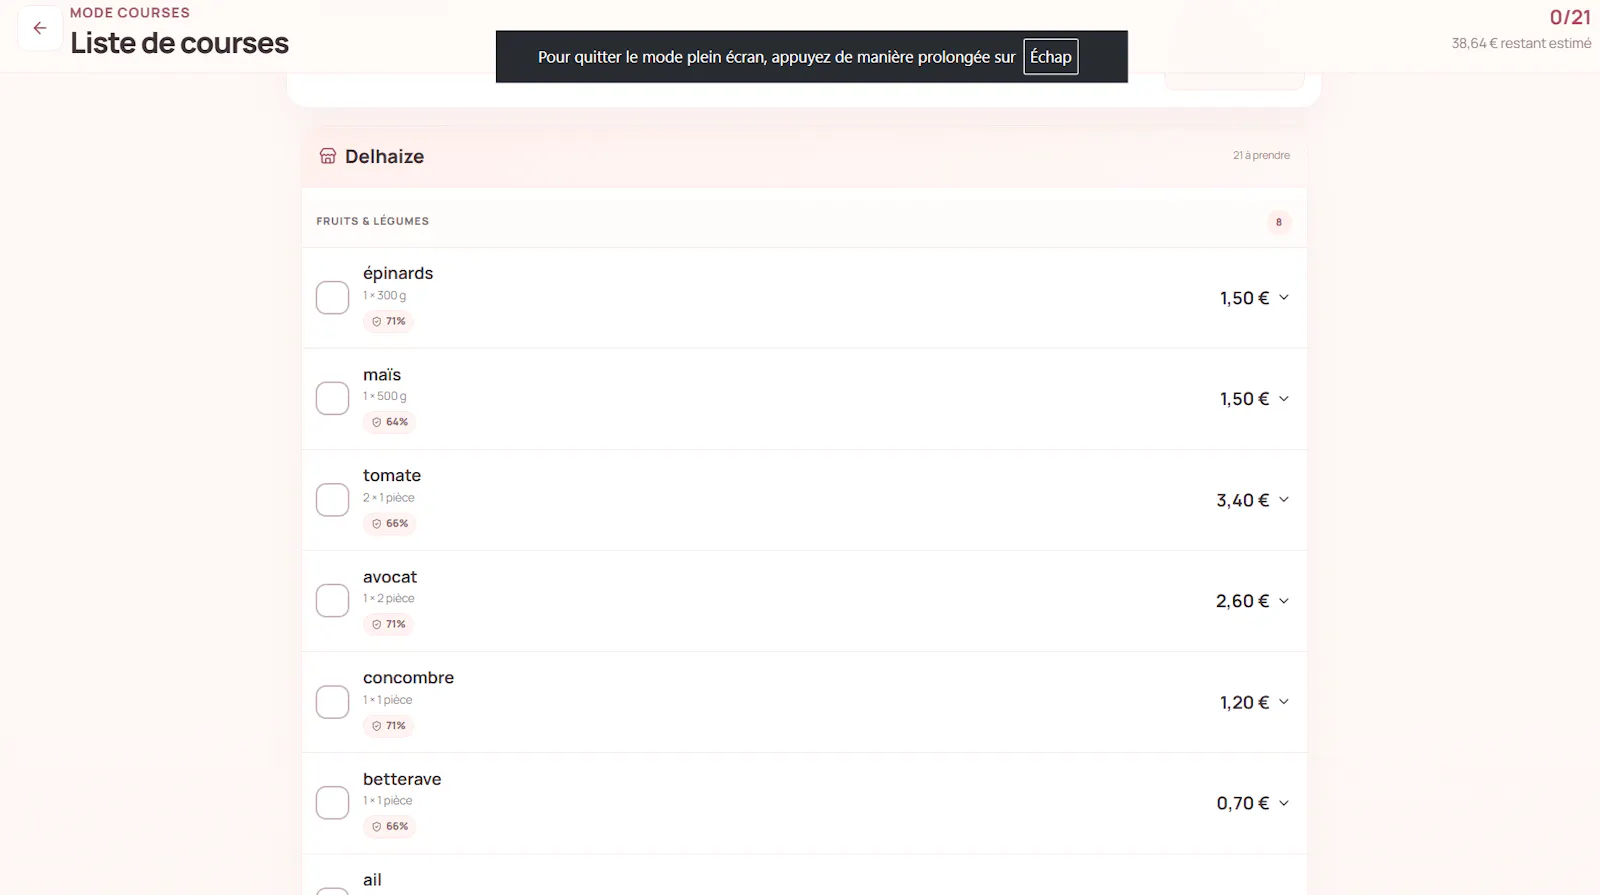Image resolution: width=1600 pixels, height=895 pixels.
Task: Mark betterave as taken
Action: point(332,803)
